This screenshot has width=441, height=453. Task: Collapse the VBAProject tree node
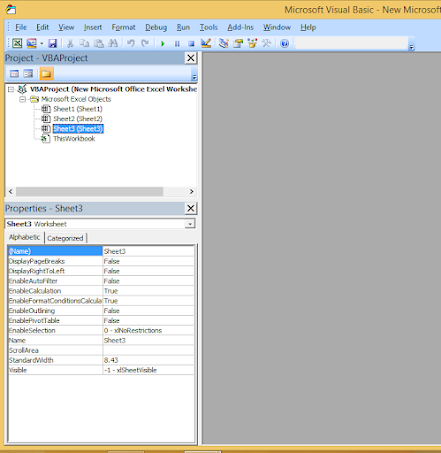[x=11, y=89]
